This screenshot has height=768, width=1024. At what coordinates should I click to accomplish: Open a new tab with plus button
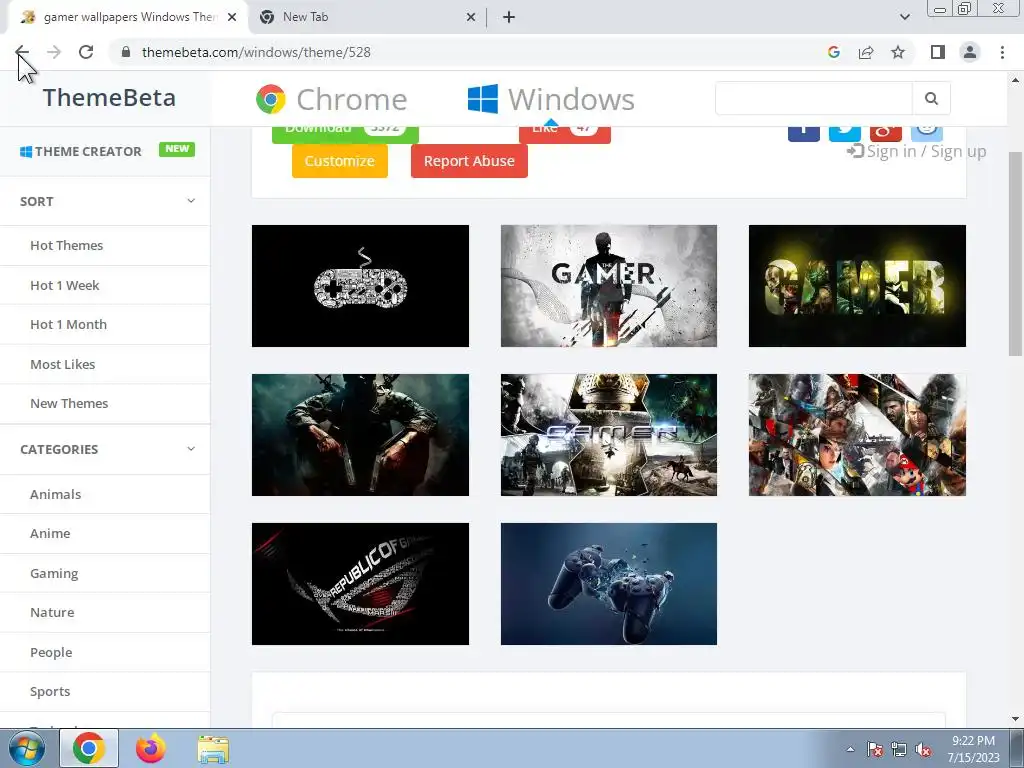click(509, 17)
